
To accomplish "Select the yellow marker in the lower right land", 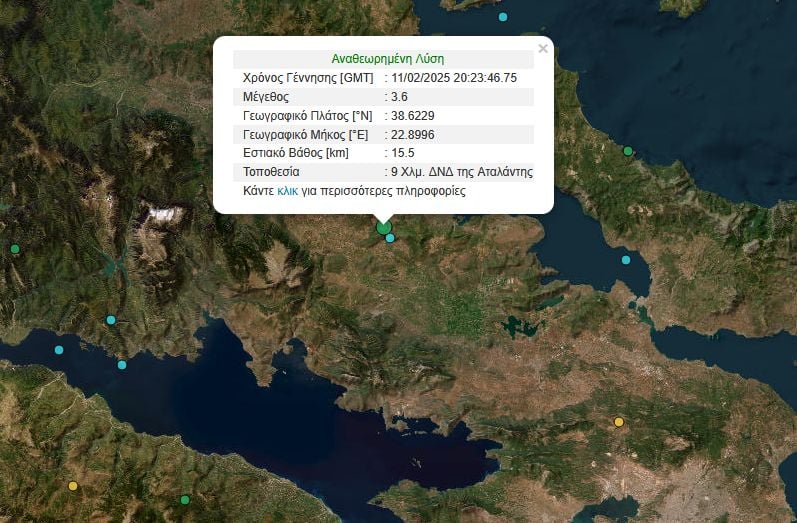I will (x=619, y=422).
